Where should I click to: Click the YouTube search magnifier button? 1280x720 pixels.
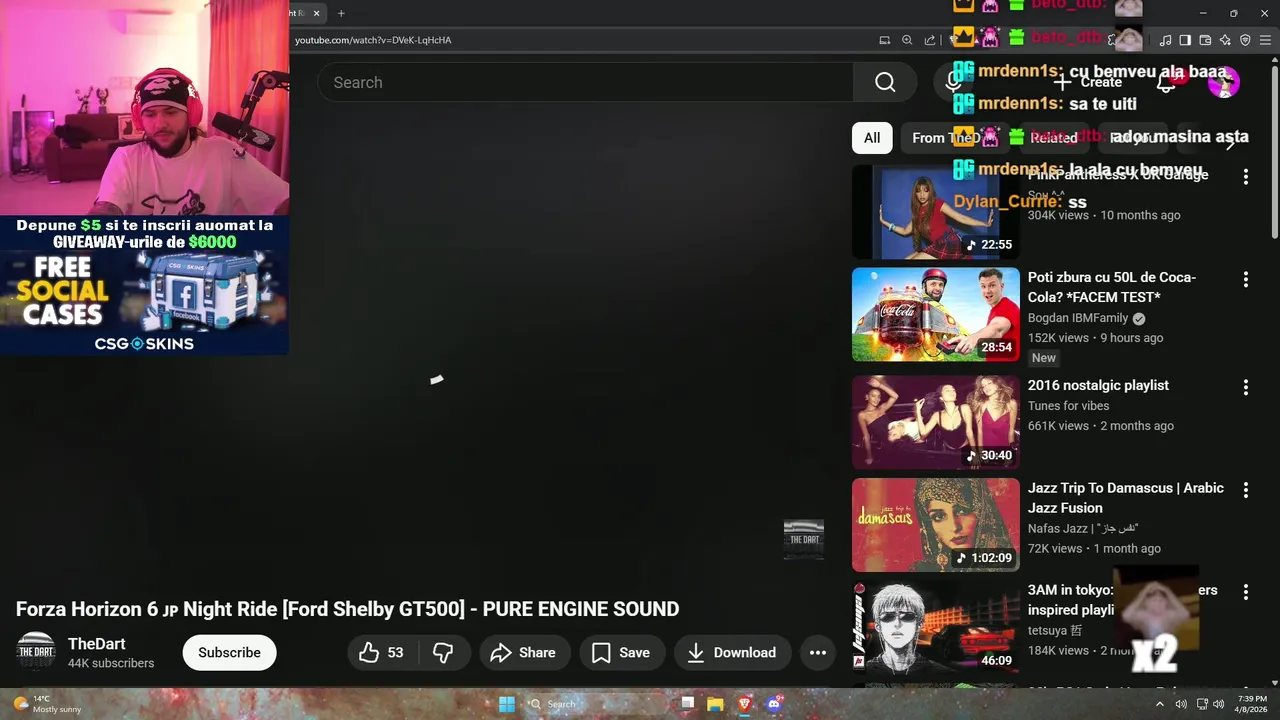pos(885,82)
